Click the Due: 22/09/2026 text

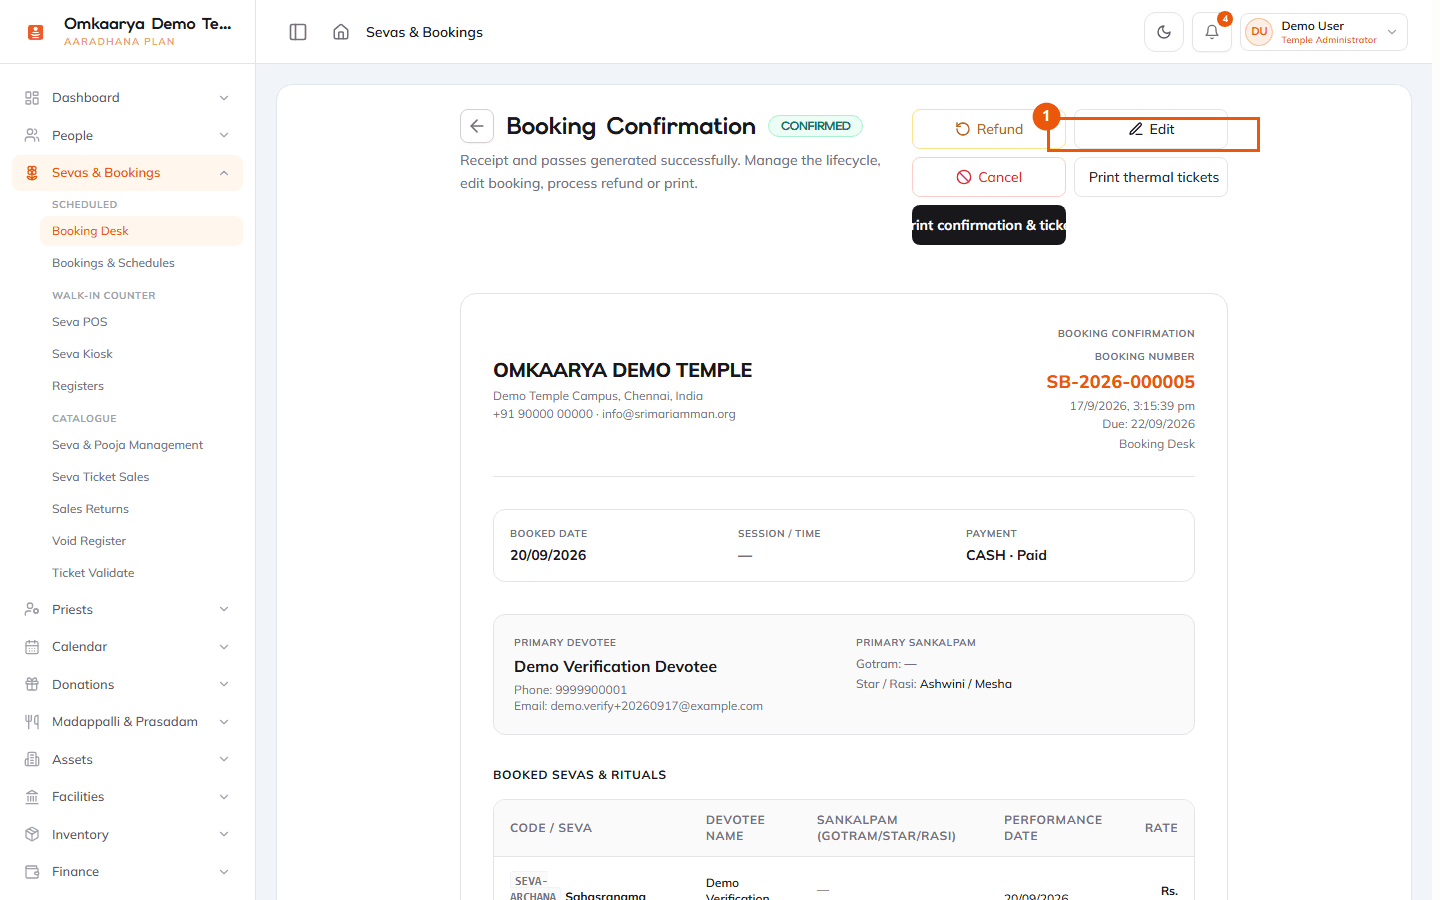coord(1148,424)
